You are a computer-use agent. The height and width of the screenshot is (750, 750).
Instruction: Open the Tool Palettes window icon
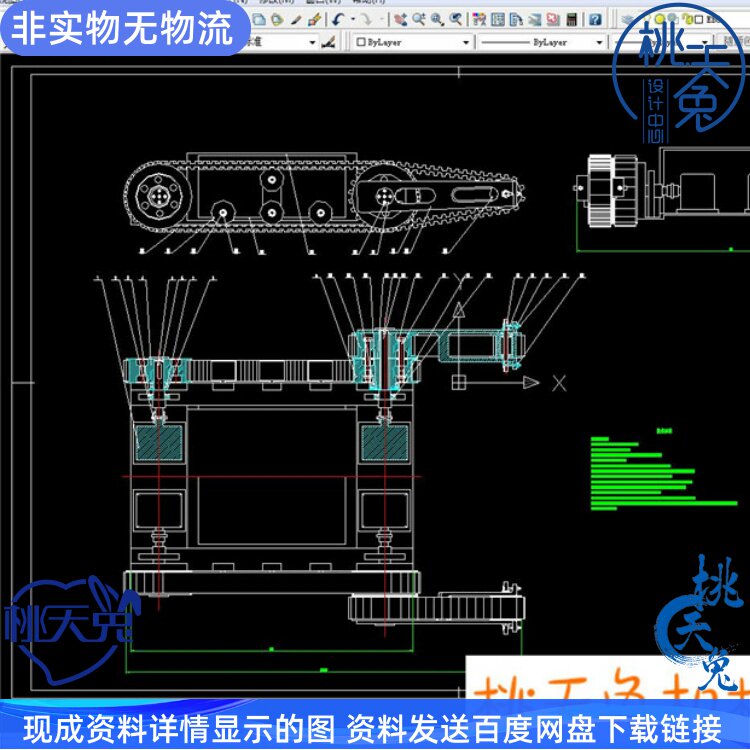516,20
